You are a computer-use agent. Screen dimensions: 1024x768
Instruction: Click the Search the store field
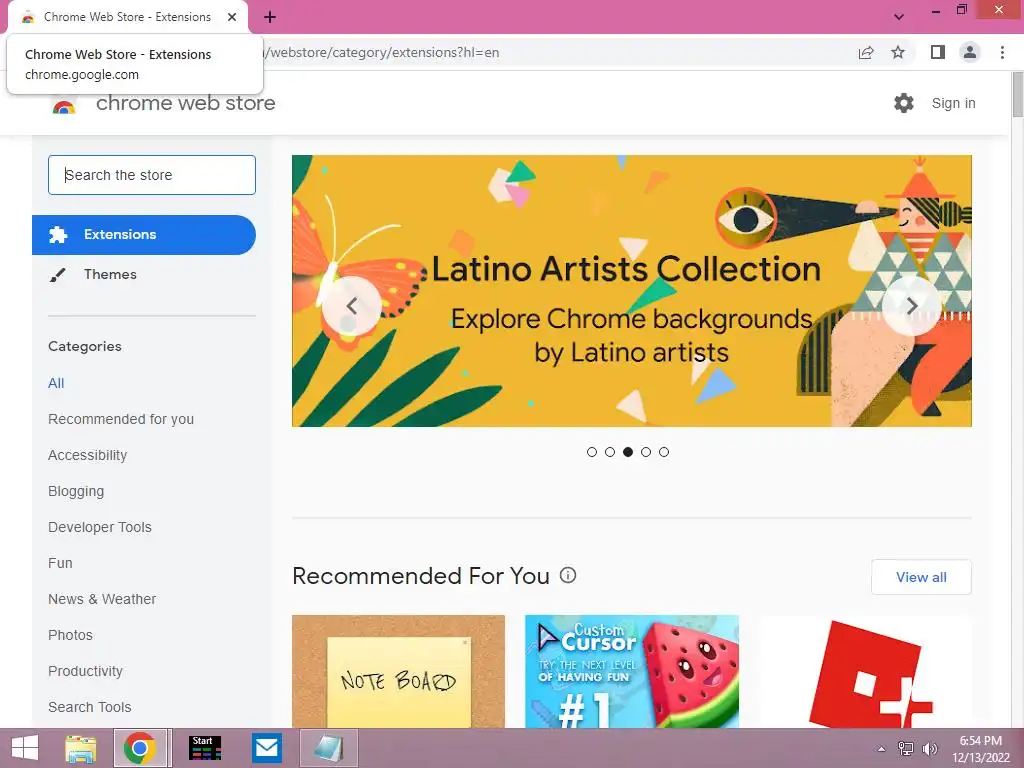(152, 175)
